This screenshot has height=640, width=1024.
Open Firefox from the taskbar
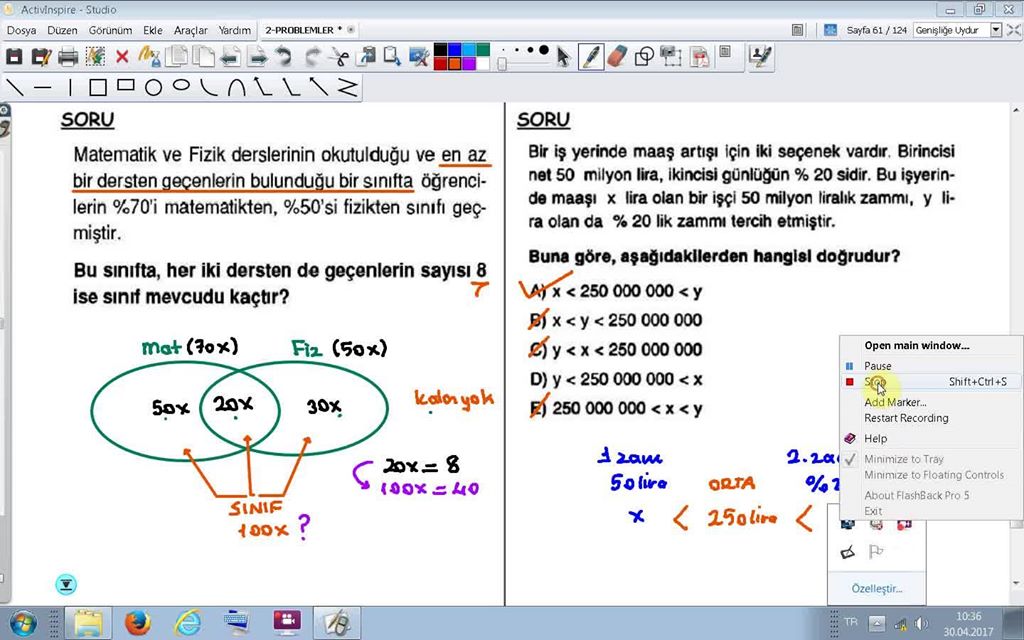pos(138,623)
